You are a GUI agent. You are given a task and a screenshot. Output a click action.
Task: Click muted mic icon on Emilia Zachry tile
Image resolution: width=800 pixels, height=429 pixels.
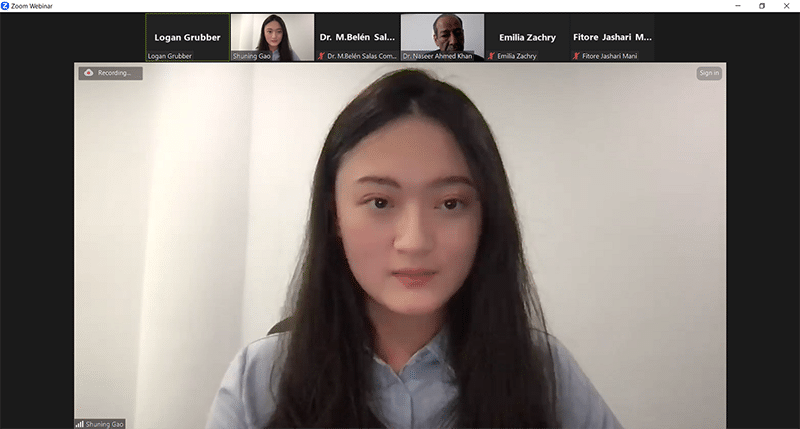tap(491, 56)
